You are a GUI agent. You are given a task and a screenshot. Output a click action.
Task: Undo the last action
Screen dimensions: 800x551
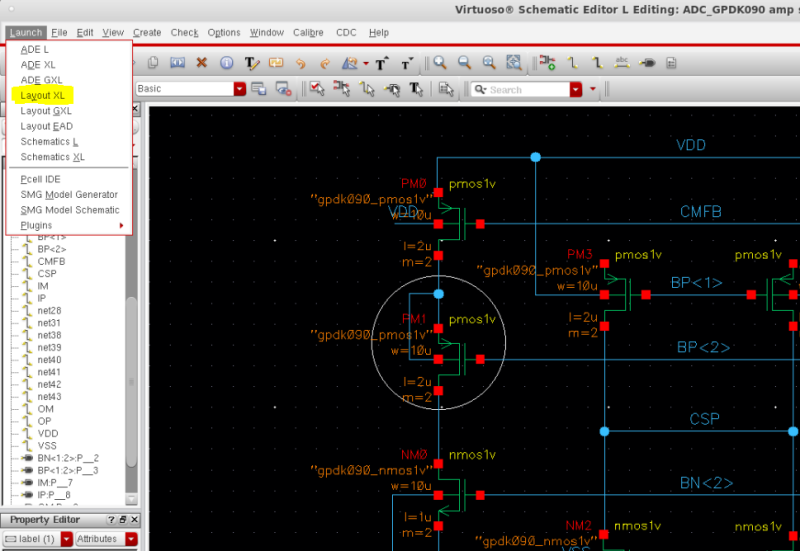[x=301, y=63]
